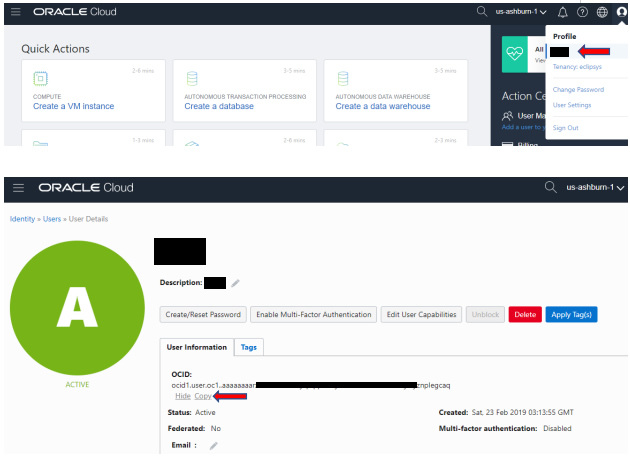This screenshot has height=464, width=630.
Task: Click the globe language icon
Action: pyautogui.click(x=601, y=12)
